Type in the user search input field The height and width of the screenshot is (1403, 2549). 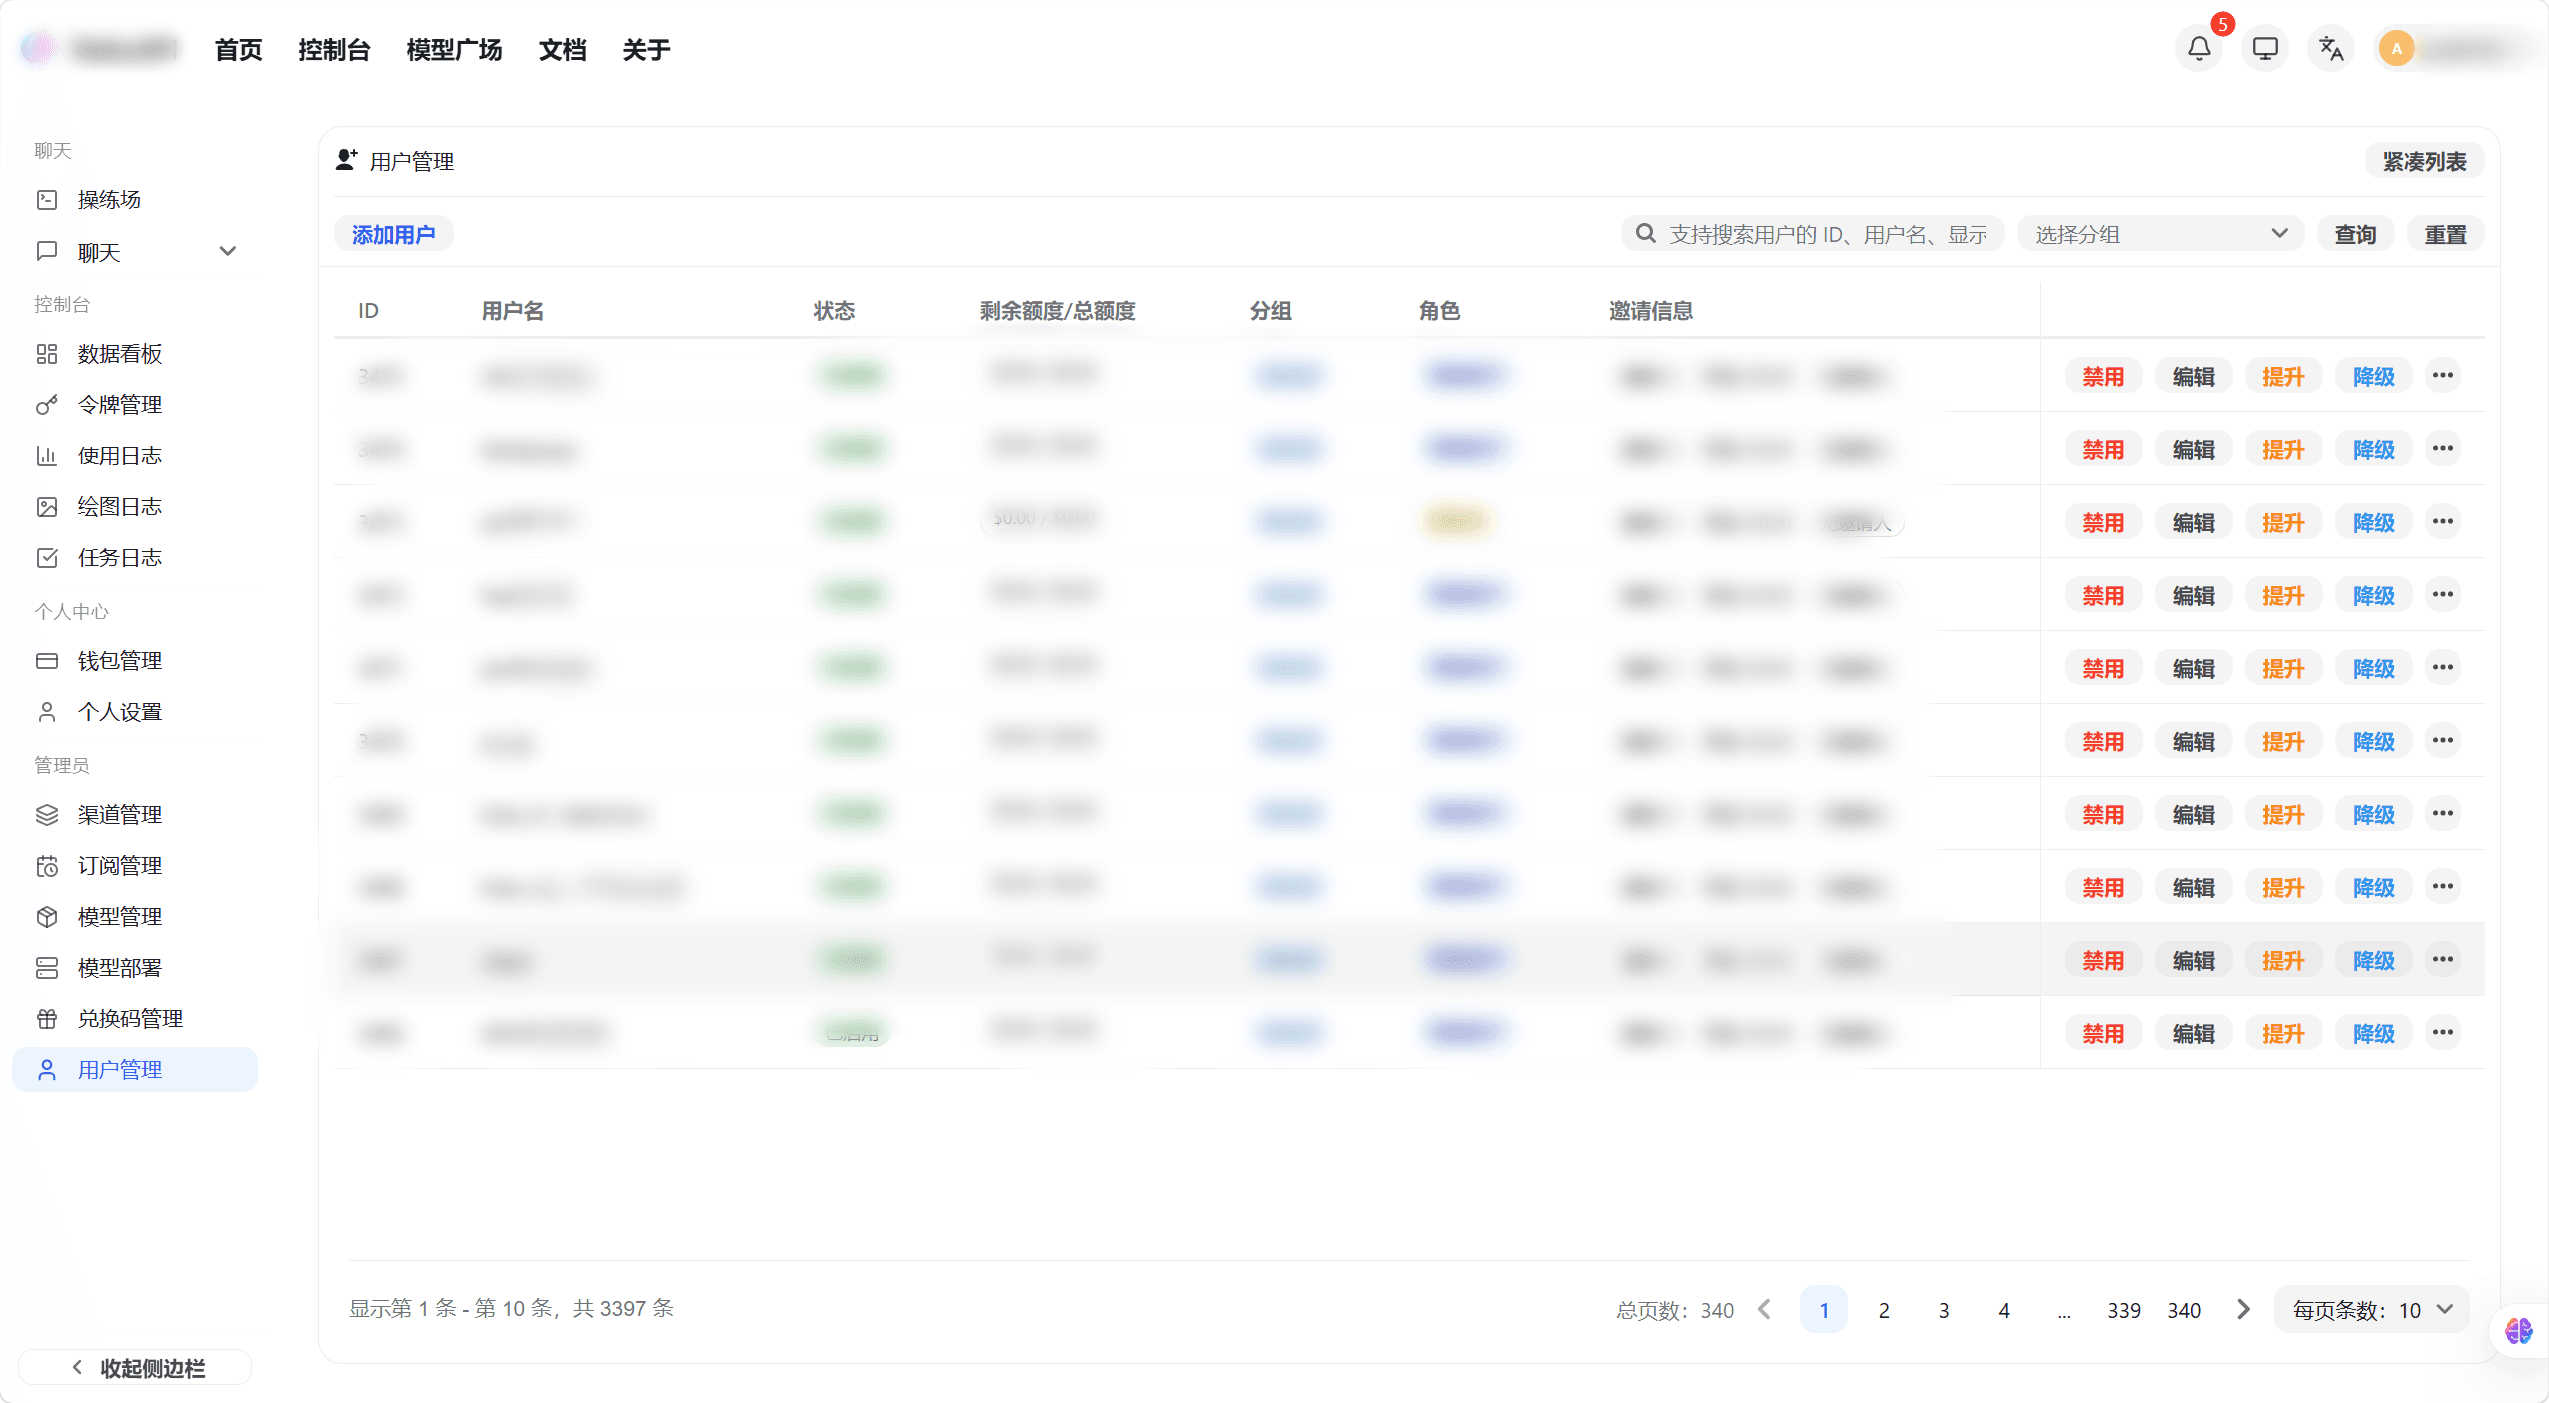click(1810, 233)
